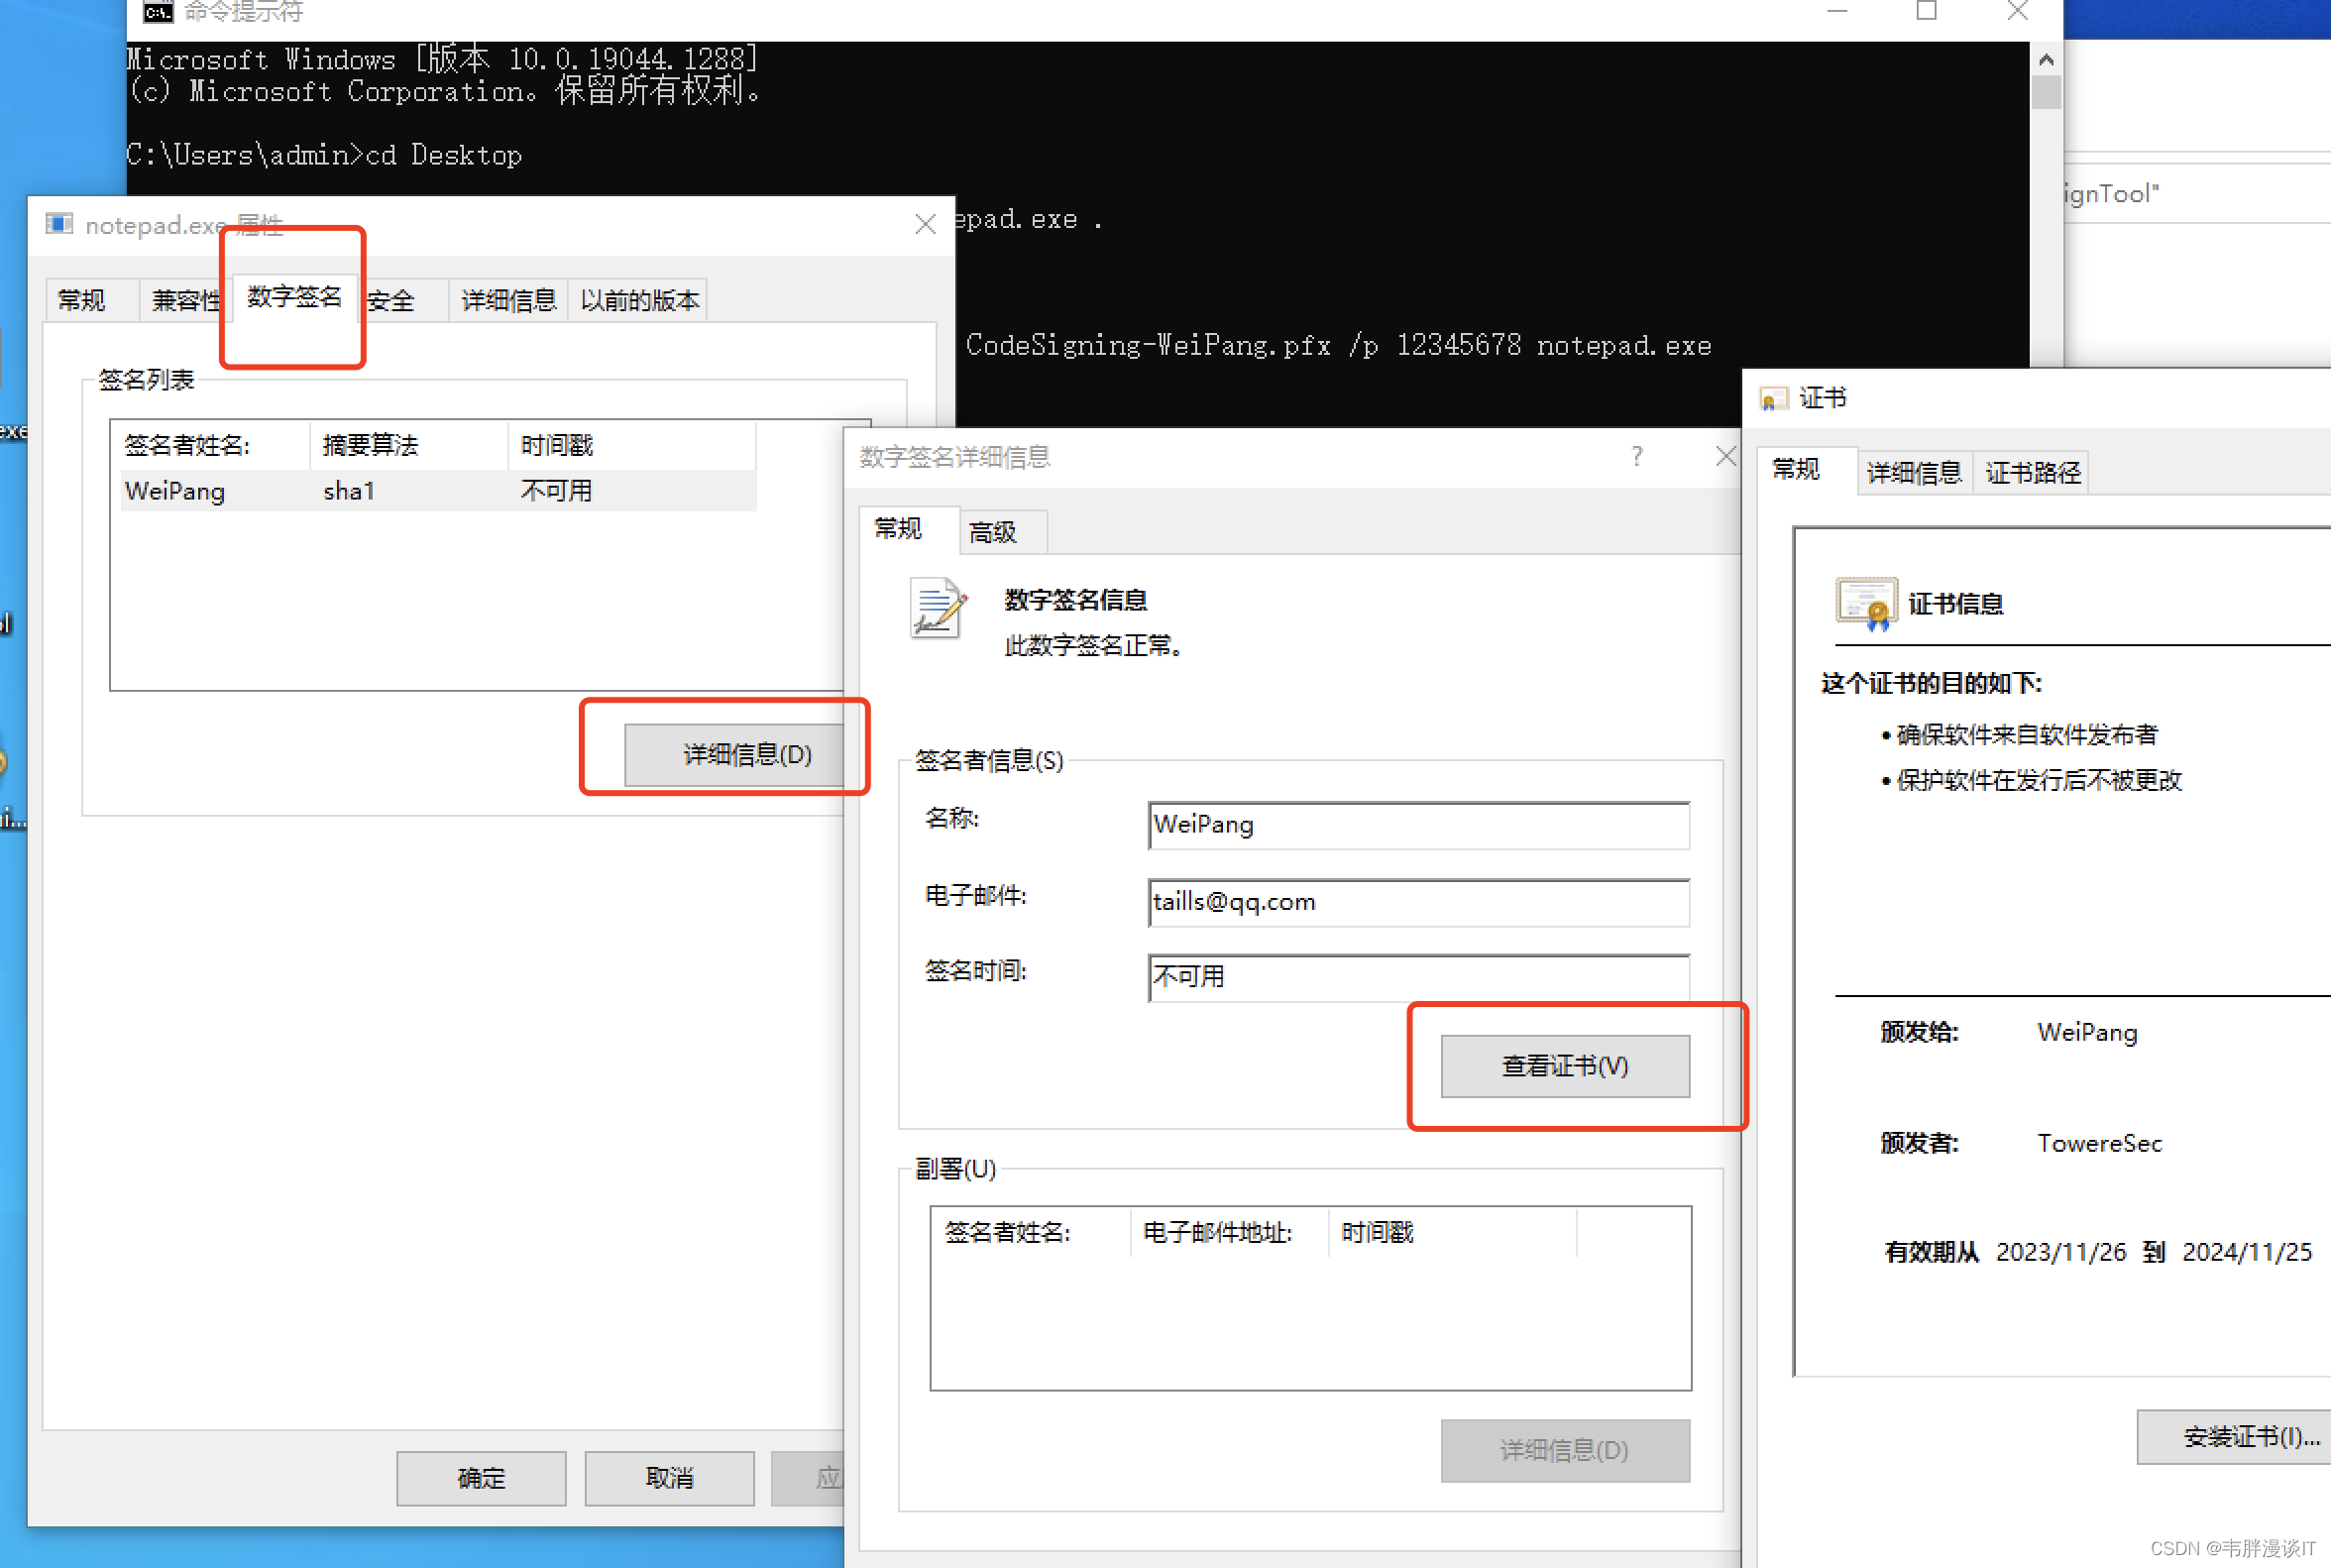Click 此数字签名正常 status text
The width and height of the screenshot is (2331, 1568).
pyautogui.click(x=1094, y=646)
